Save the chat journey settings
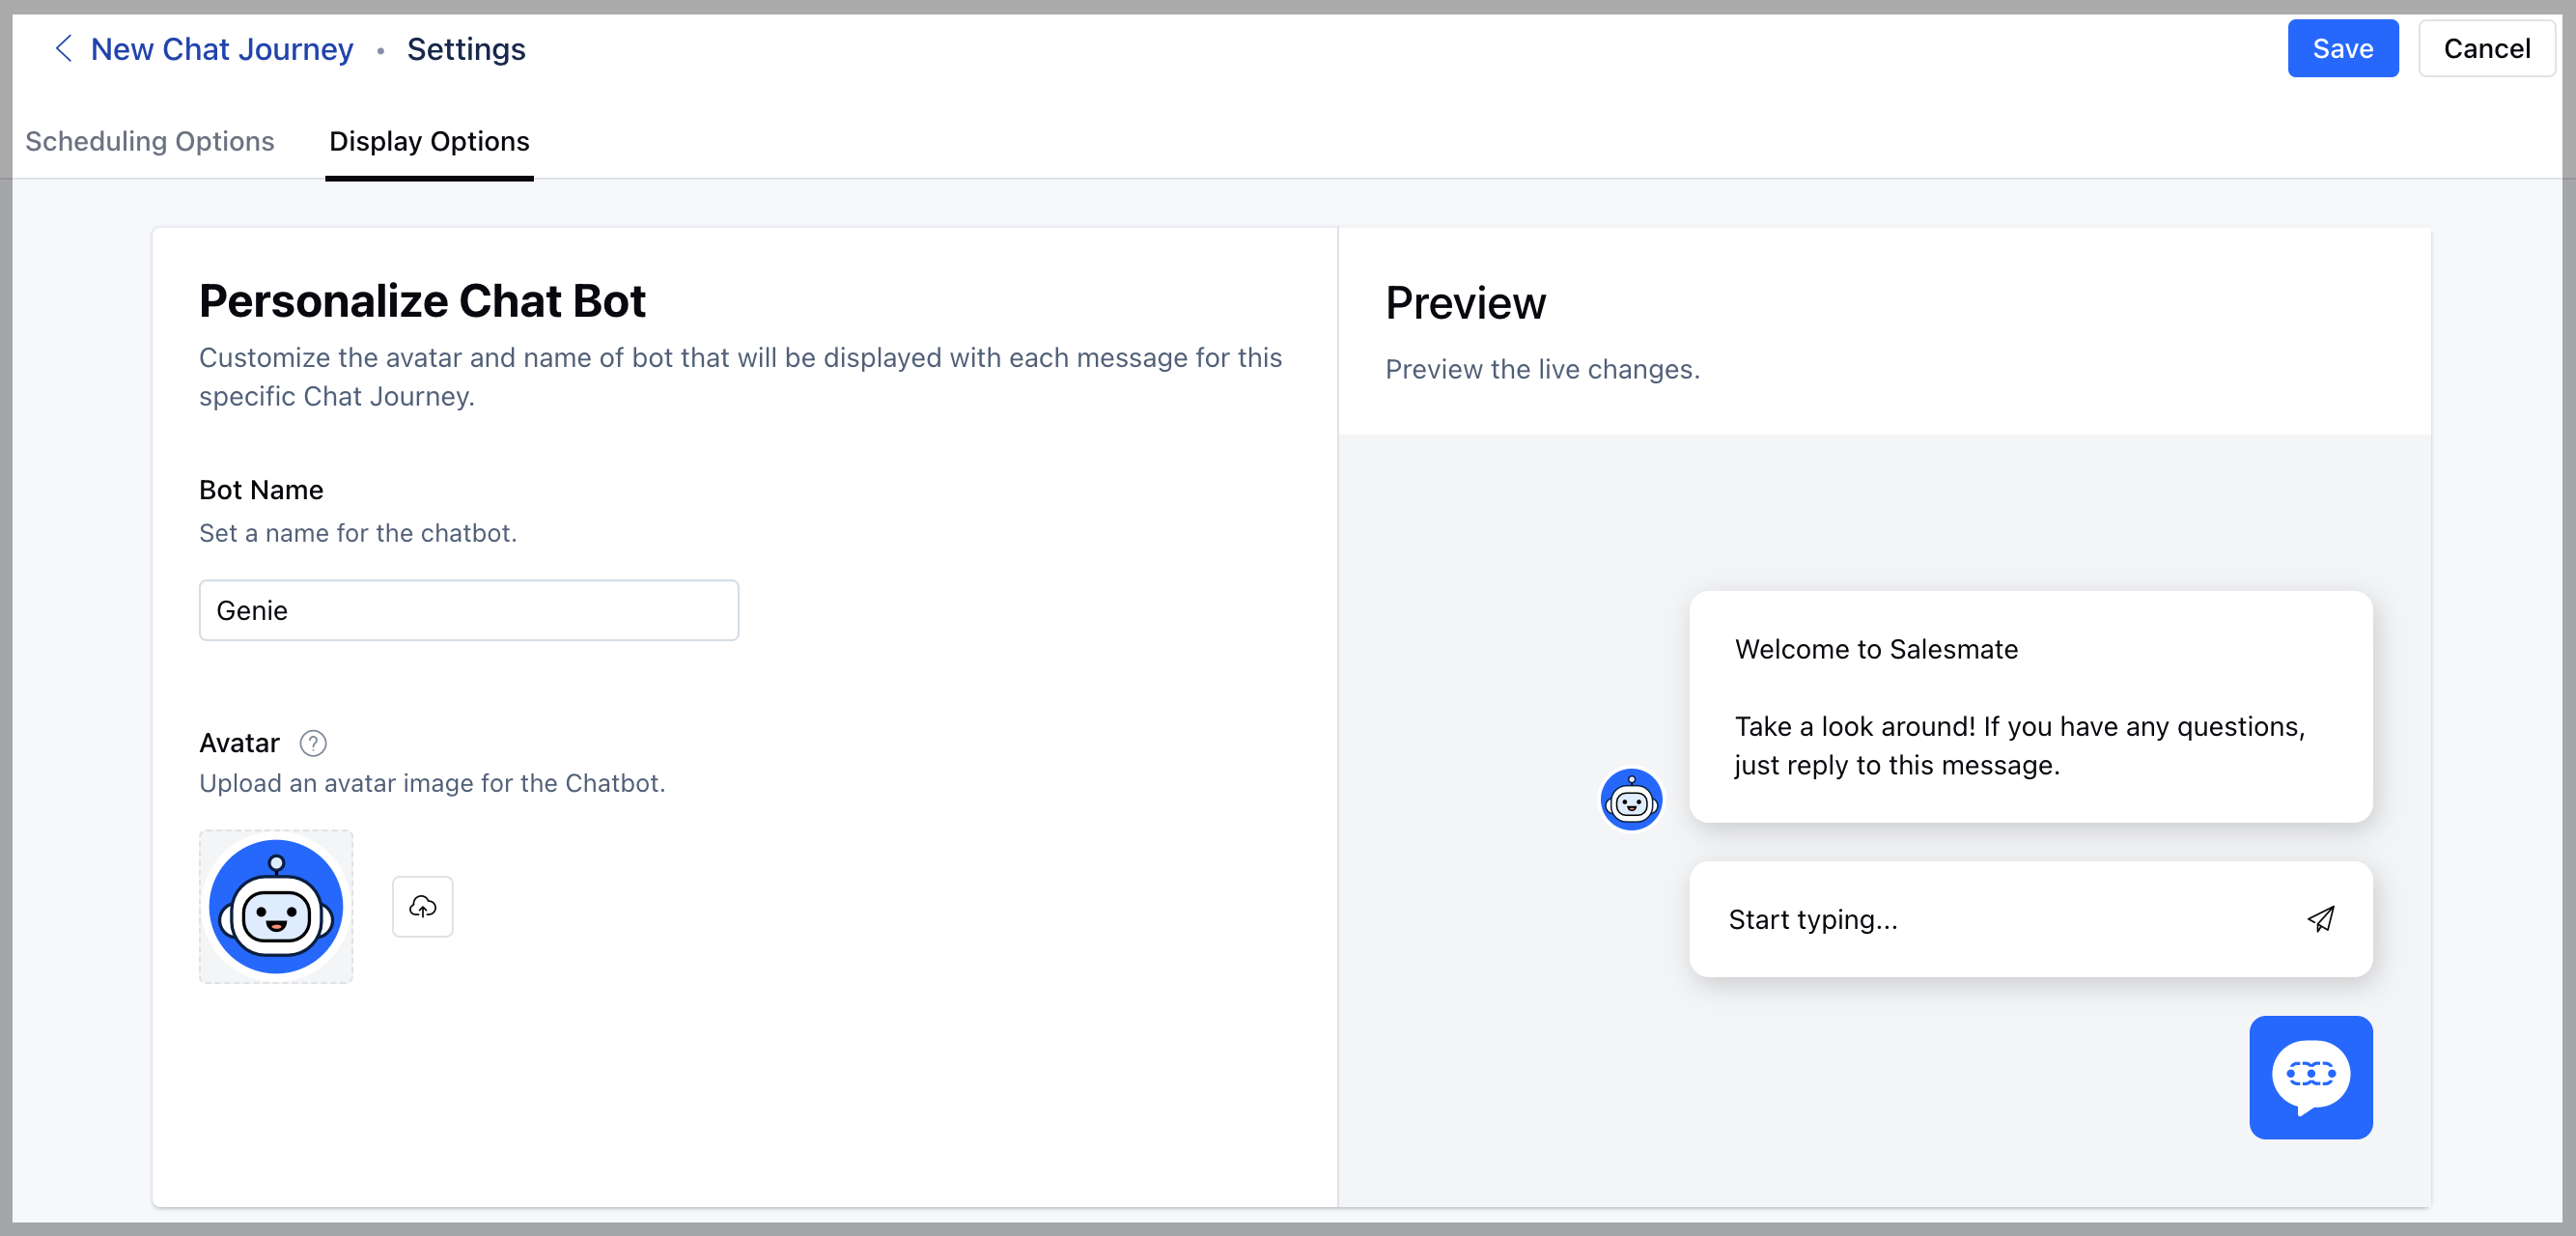This screenshot has width=2576, height=1236. click(2342, 48)
